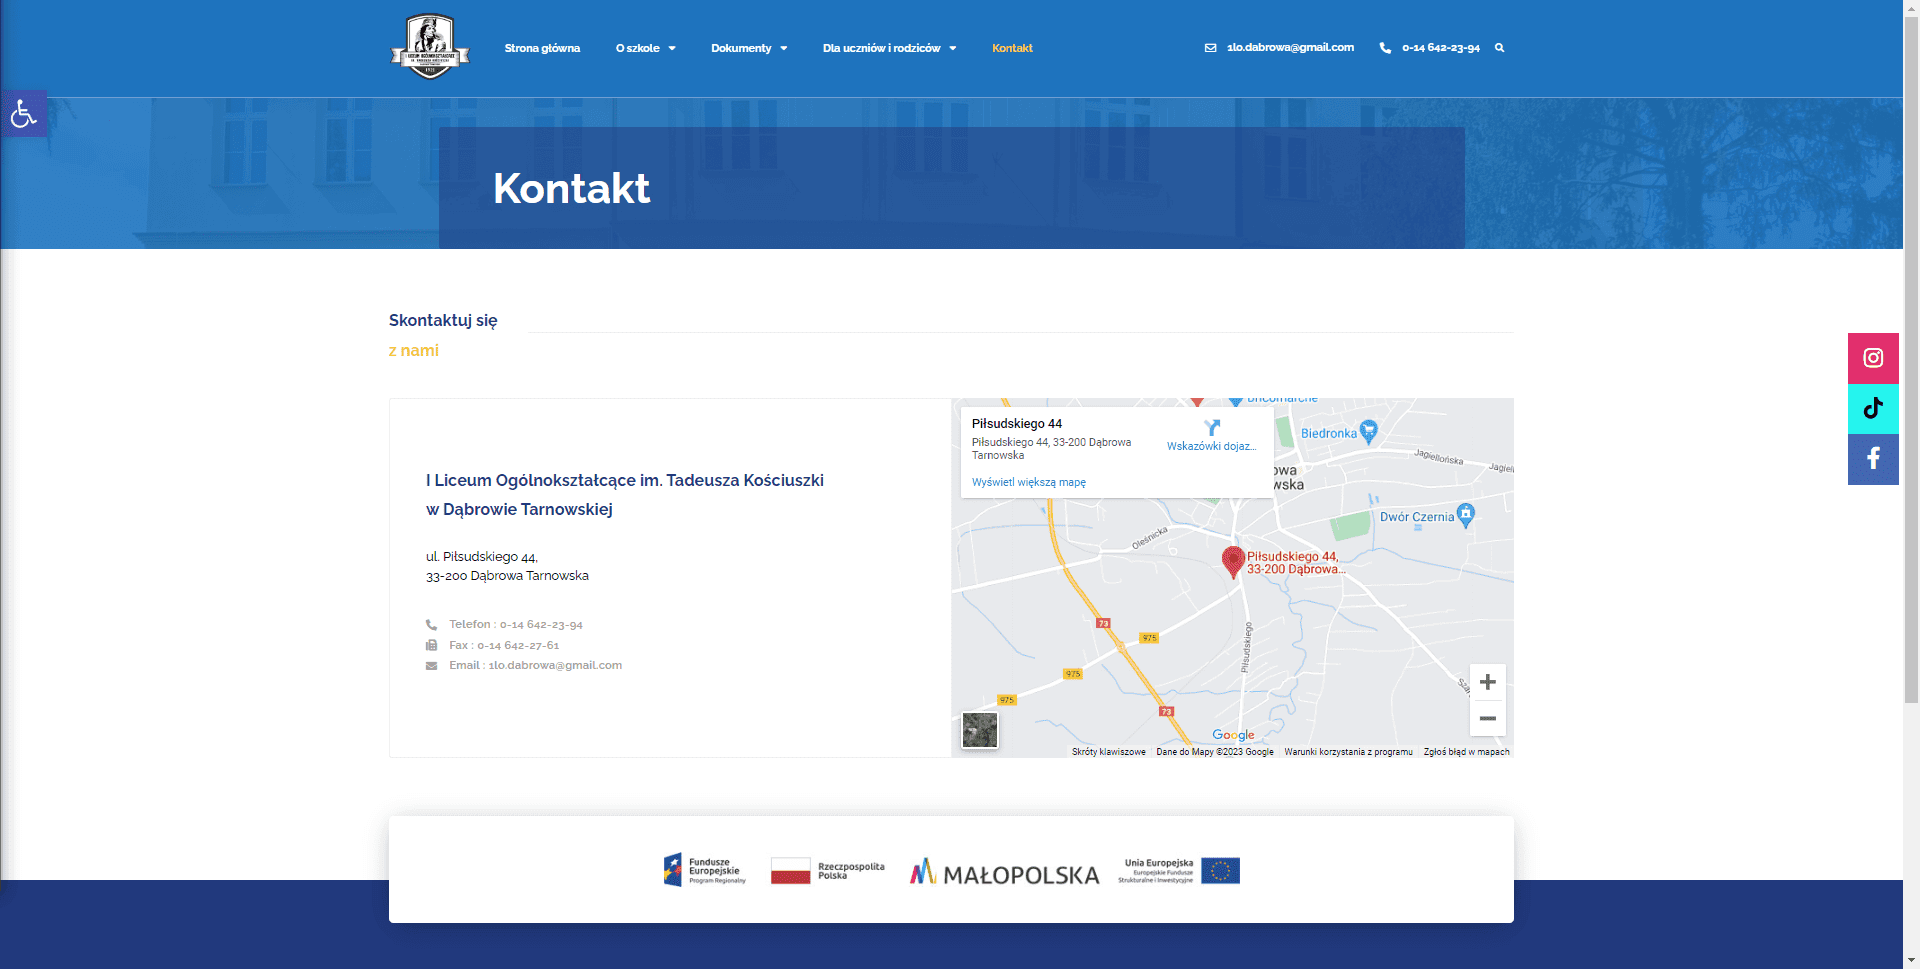This screenshot has height=969, width=1920.
Task: Click the school crest logo
Action: click(430, 47)
